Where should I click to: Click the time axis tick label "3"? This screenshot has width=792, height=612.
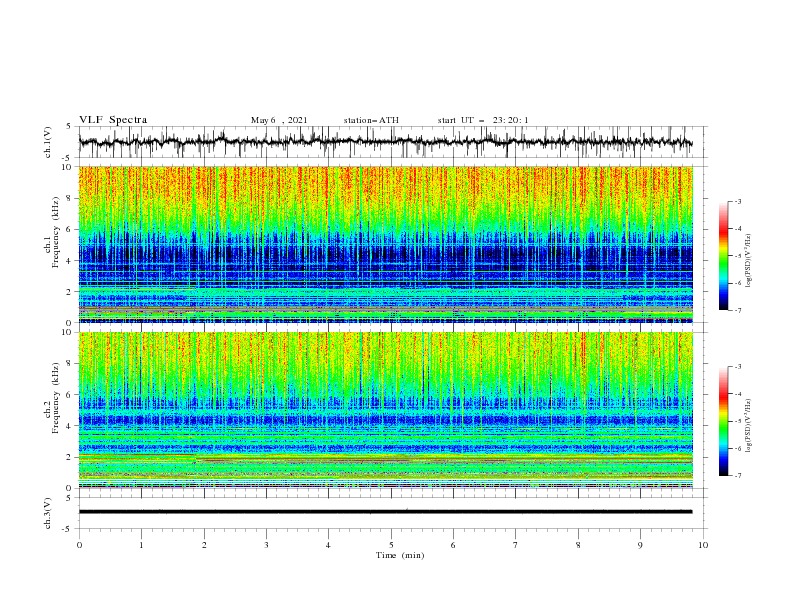(x=266, y=545)
